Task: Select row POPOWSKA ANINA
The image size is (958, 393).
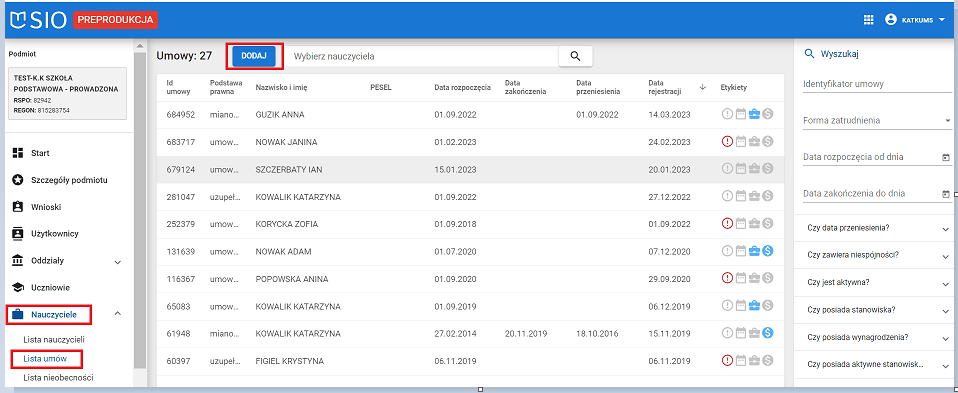Action: [470, 278]
